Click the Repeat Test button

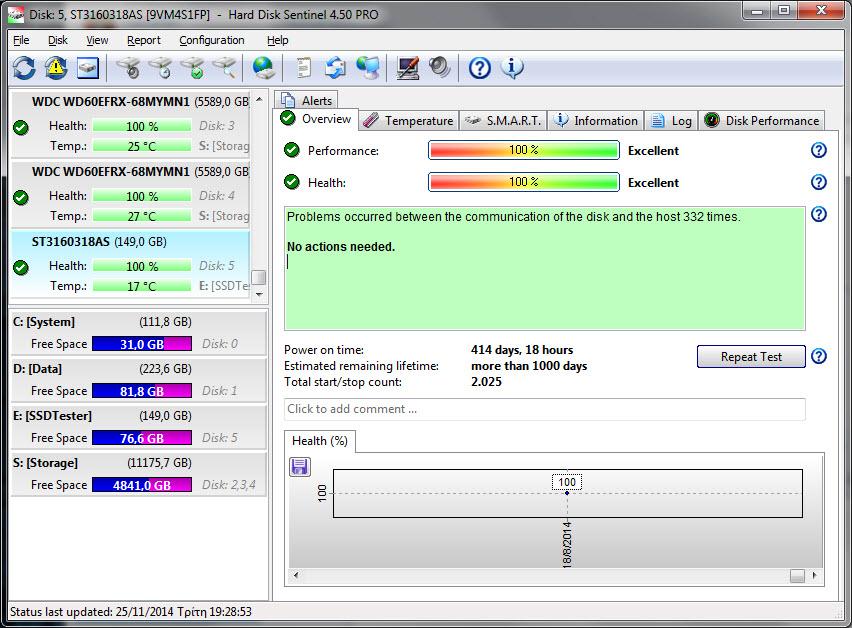click(751, 356)
